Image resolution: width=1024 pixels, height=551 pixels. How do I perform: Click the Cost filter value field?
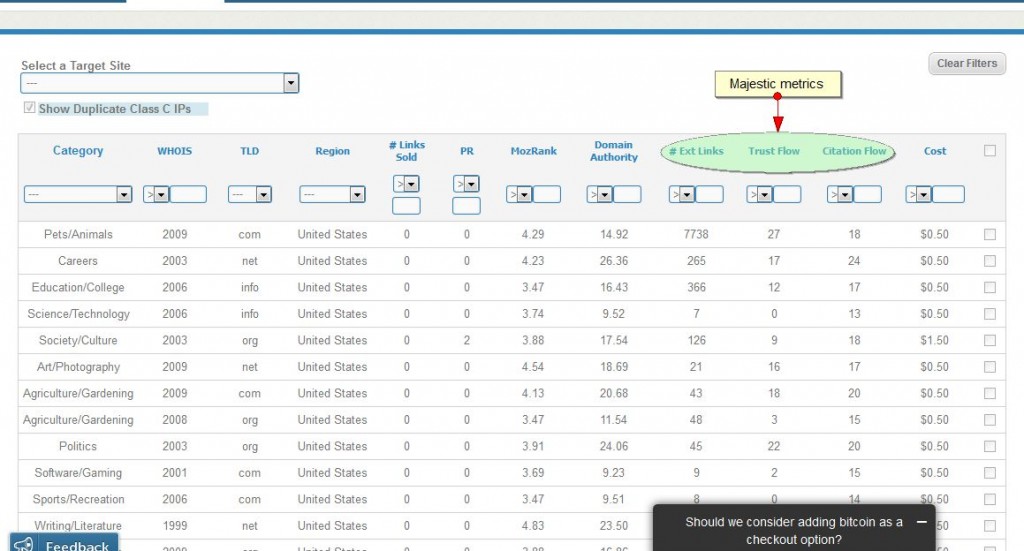click(948, 194)
